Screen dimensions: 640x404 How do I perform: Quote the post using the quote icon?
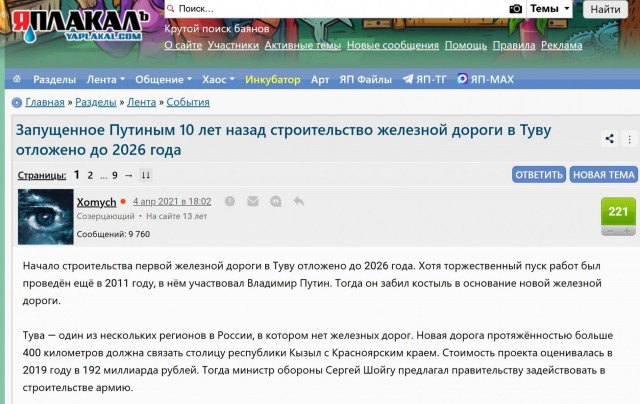click(276, 201)
